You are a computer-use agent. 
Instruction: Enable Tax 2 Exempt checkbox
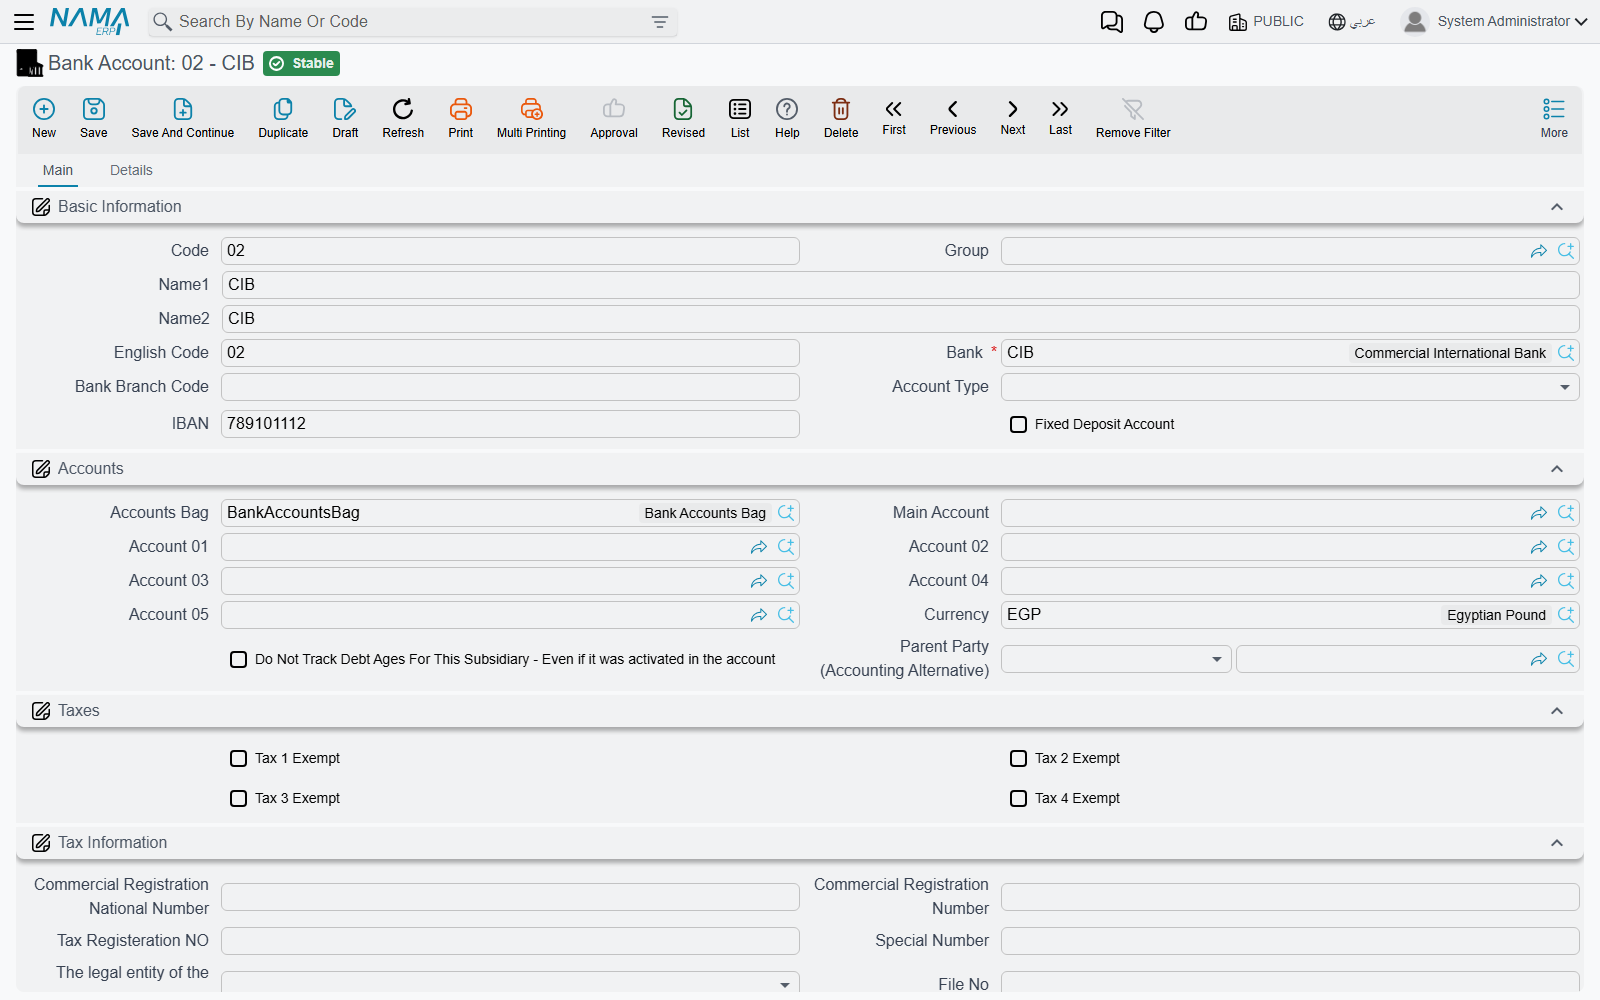coord(1018,759)
